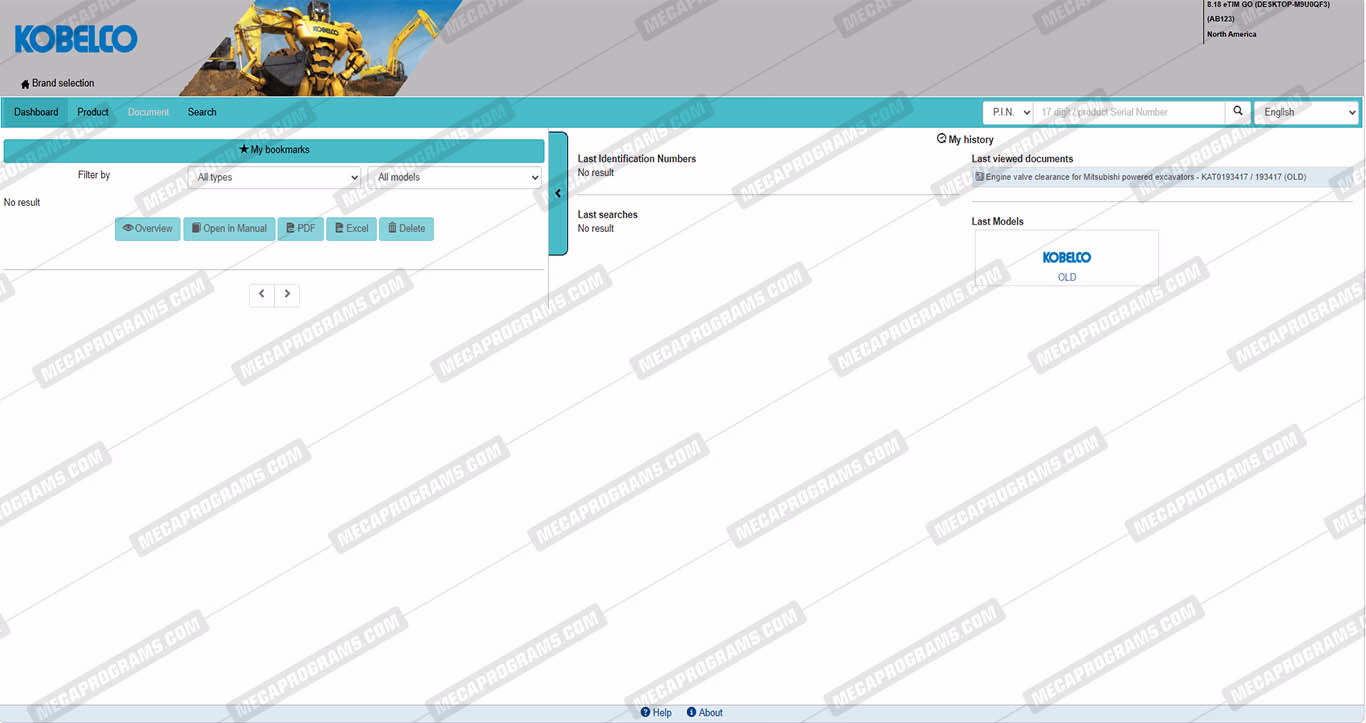Screen dimensions: 1366x723
Task: Open the English language dropdown
Action: click(x=1306, y=112)
